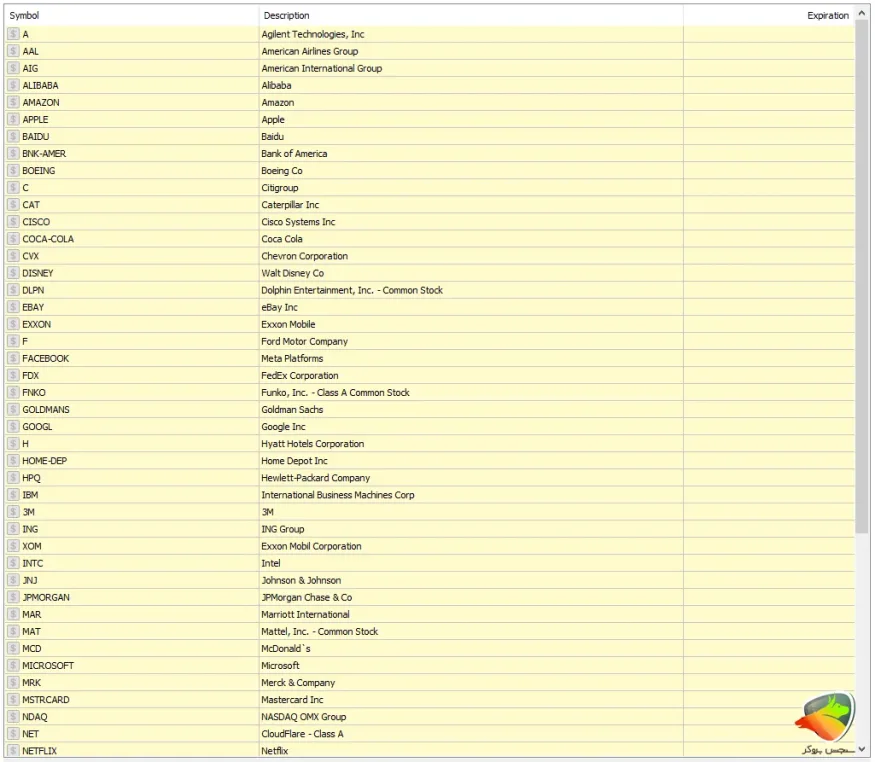Click the dollar icon beside CAT
The image size is (875, 762).
(13, 205)
